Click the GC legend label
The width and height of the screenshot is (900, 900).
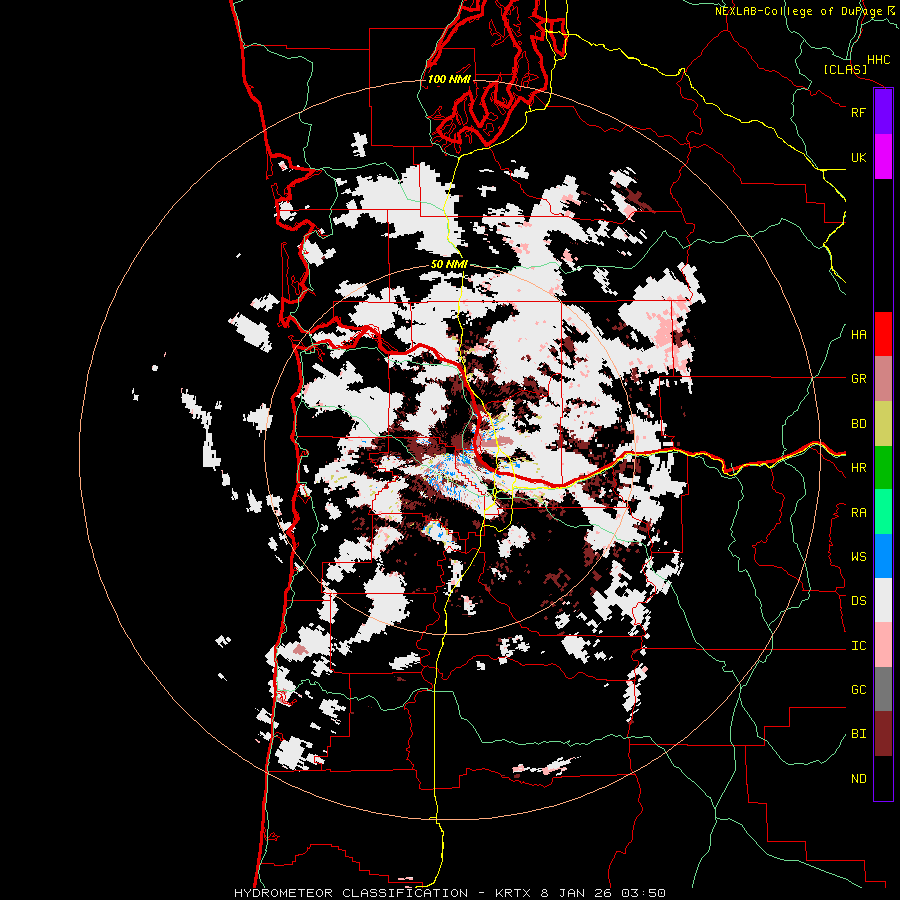coord(858,690)
